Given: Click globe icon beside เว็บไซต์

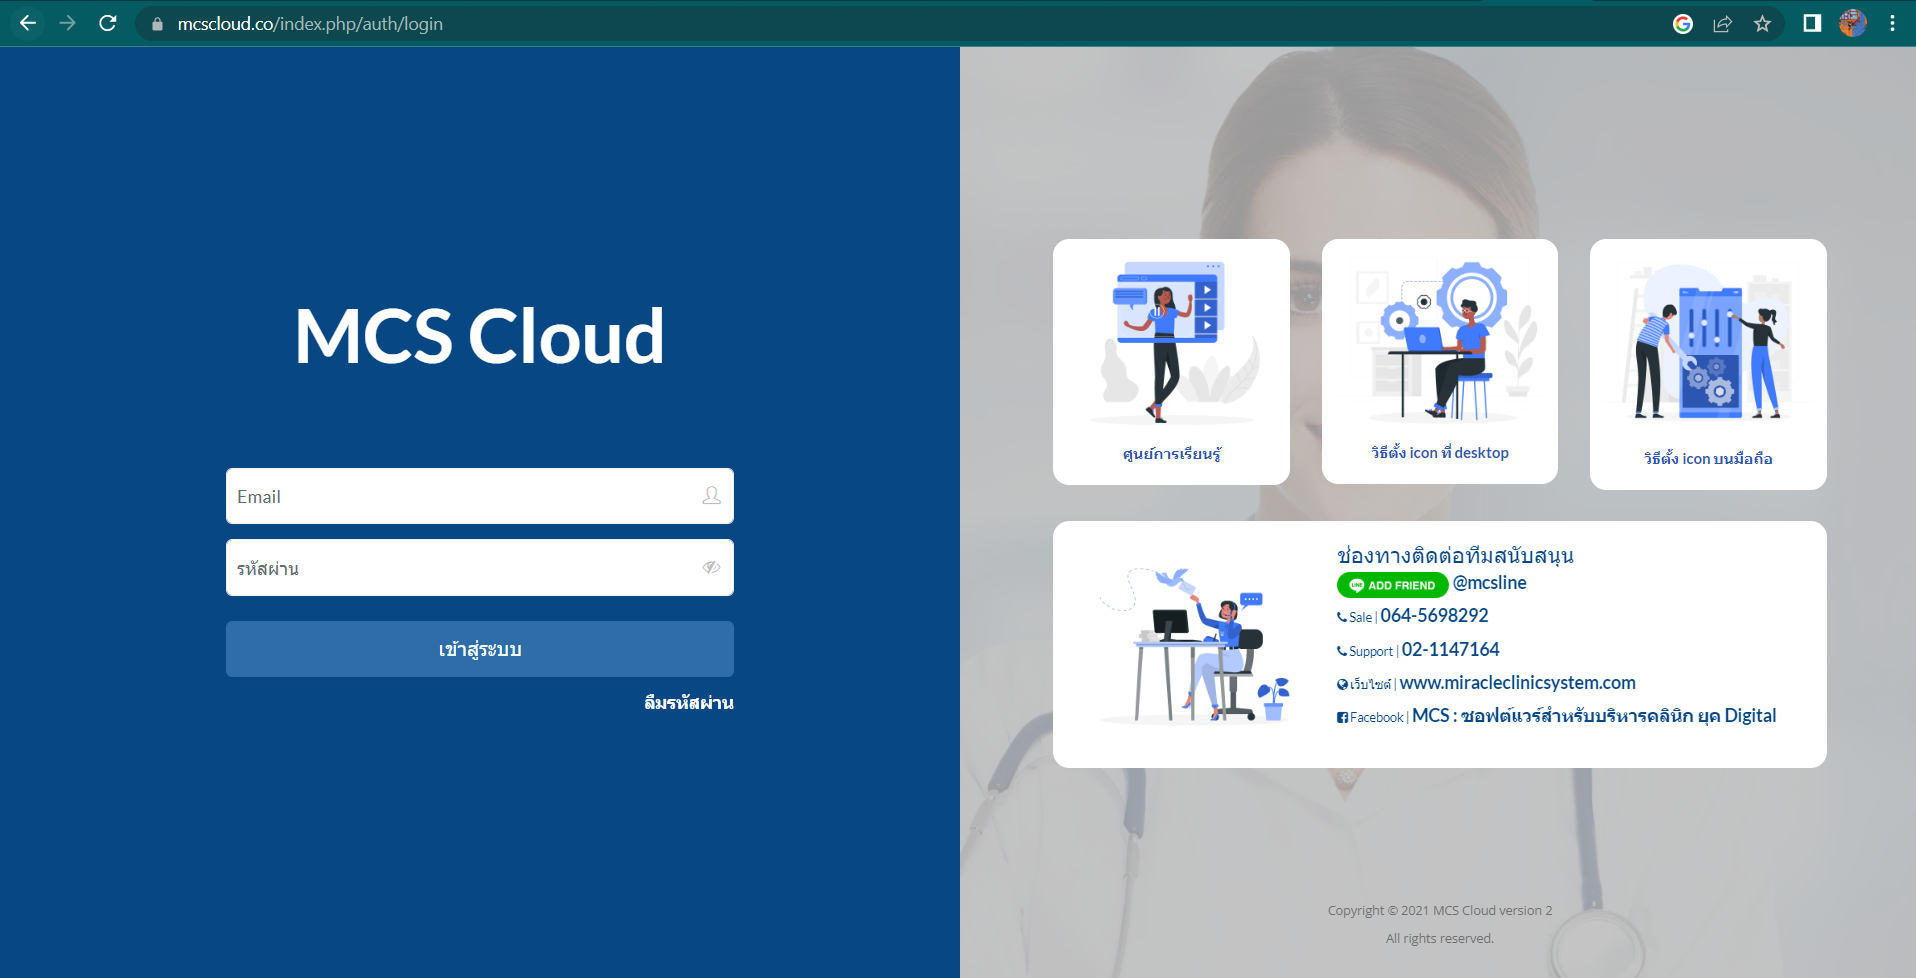Looking at the screenshot, I should pos(1343,684).
